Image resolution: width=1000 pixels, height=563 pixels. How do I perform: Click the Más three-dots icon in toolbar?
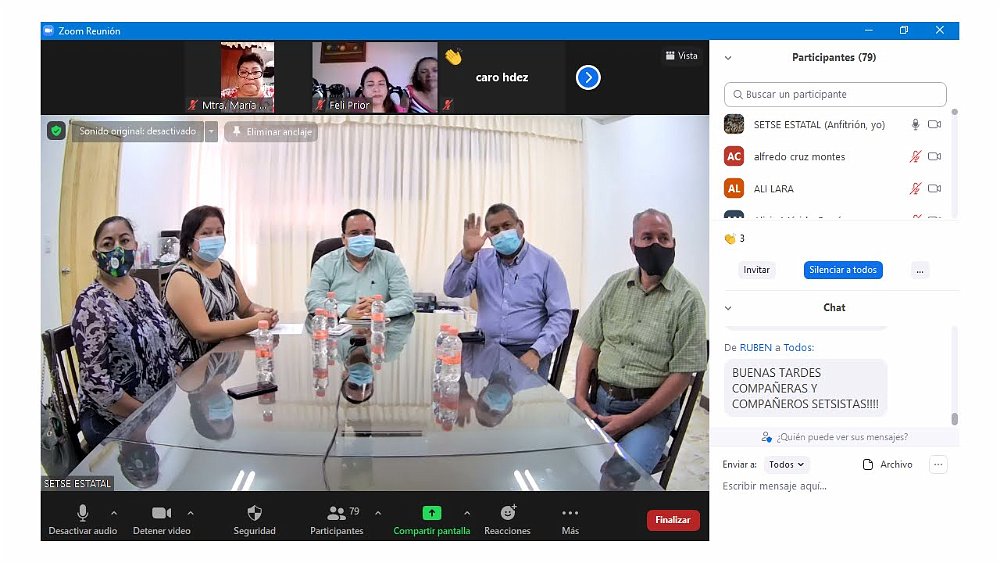point(570,512)
